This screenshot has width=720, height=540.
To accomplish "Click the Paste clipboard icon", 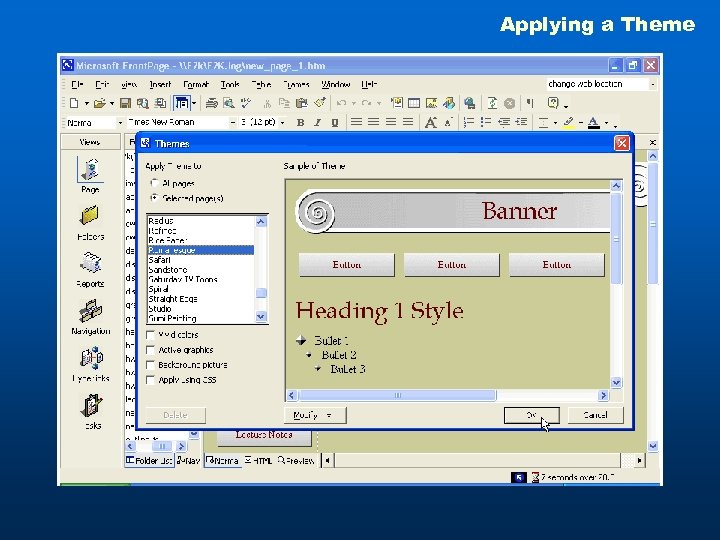I will point(302,103).
